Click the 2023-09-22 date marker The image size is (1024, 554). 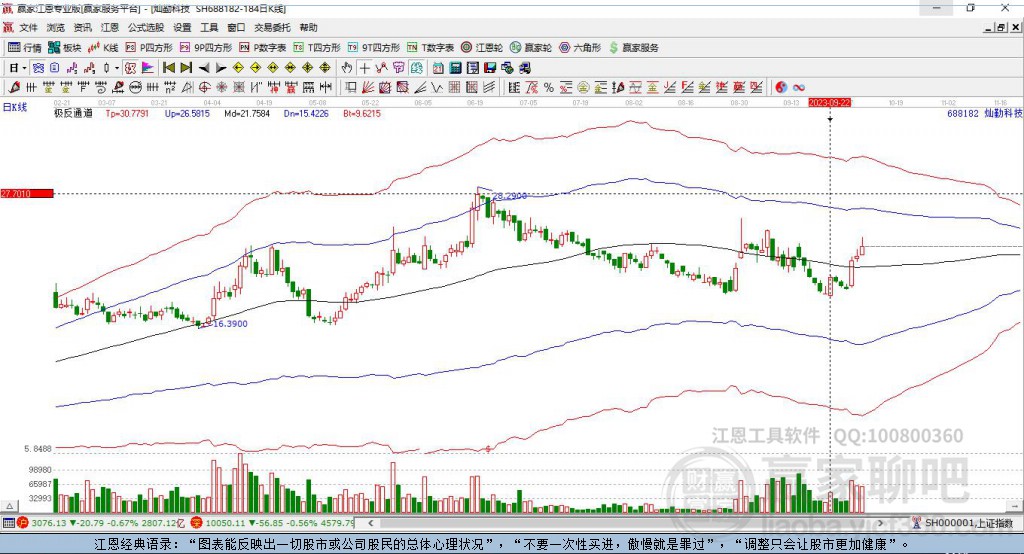(829, 103)
